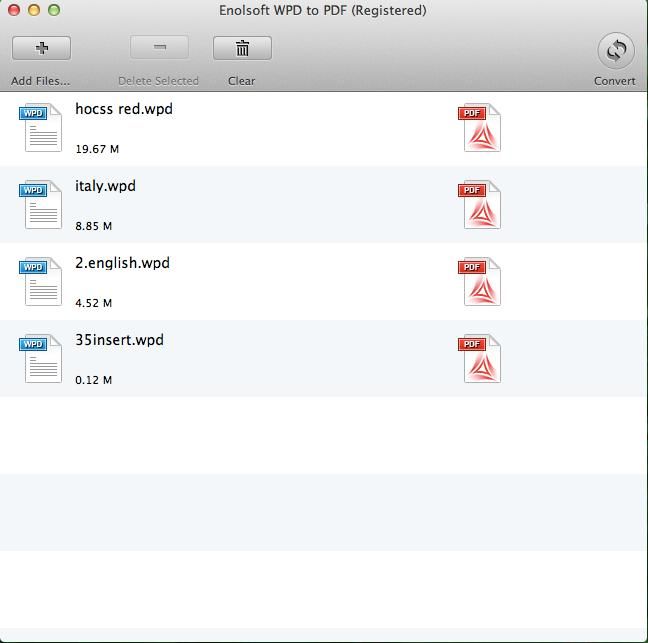Click the Clear label

242,81
